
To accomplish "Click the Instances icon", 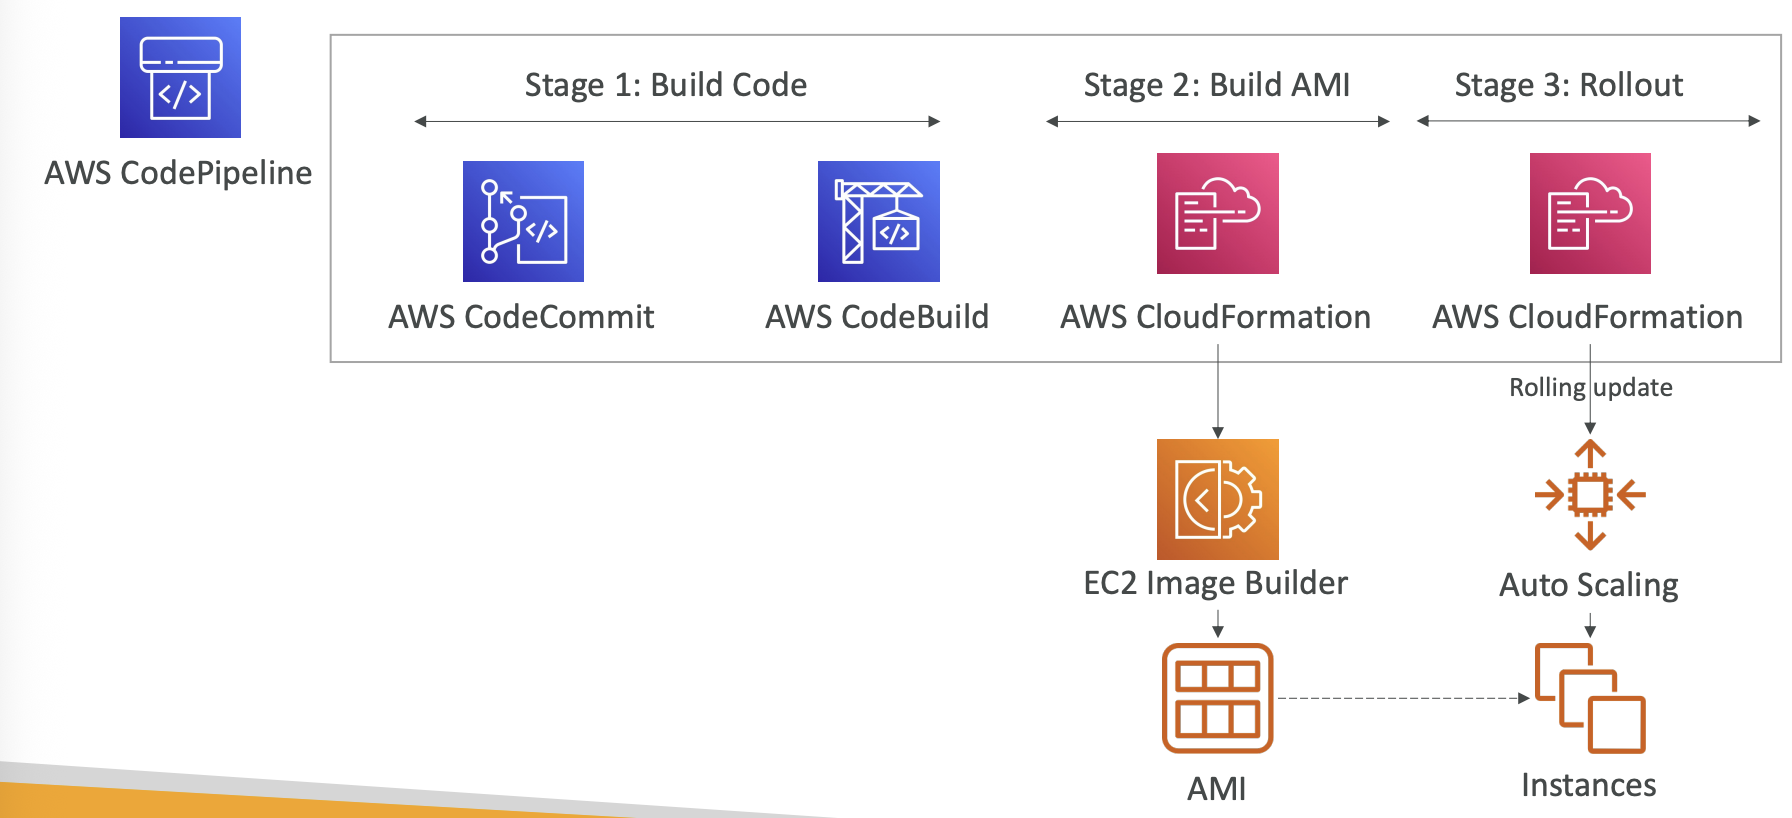I will pos(1590,697).
